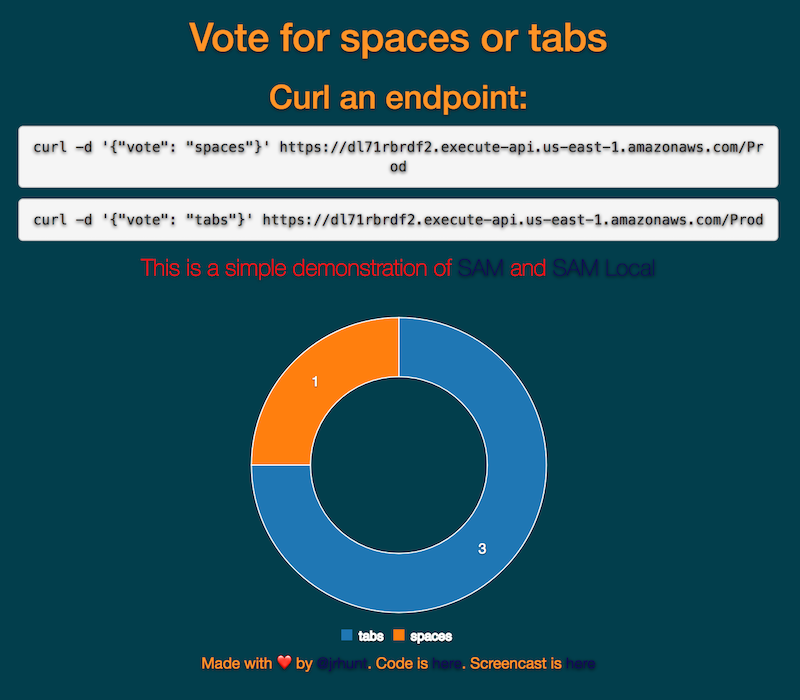Open the Code is here link
The image size is (800, 700).
[446, 663]
